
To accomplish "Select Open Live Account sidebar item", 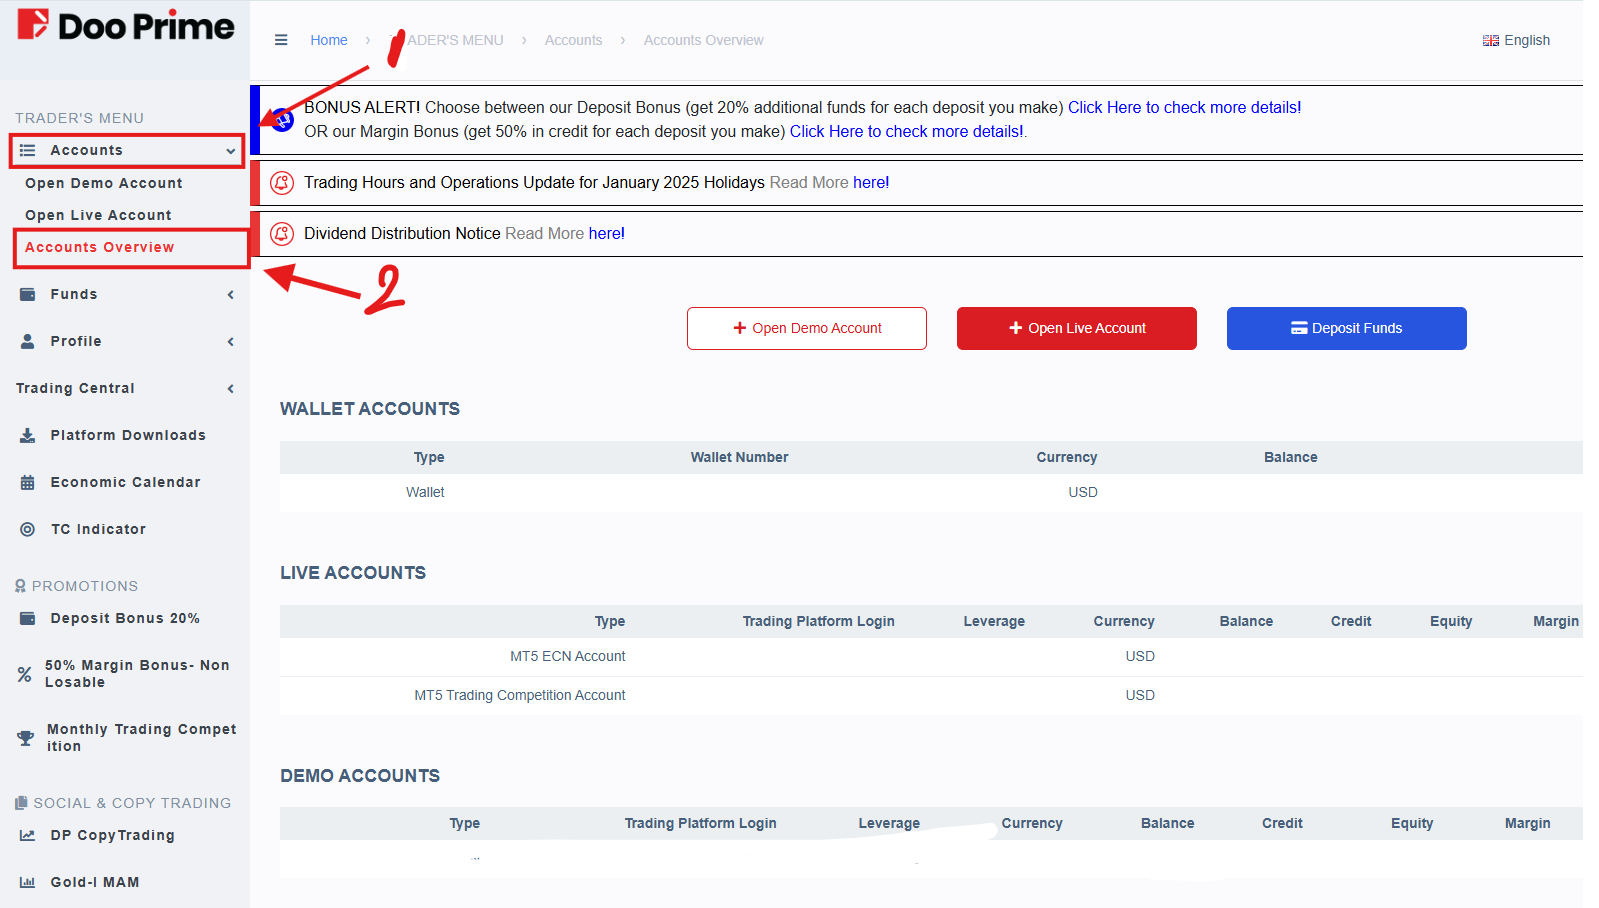I will tap(98, 215).
